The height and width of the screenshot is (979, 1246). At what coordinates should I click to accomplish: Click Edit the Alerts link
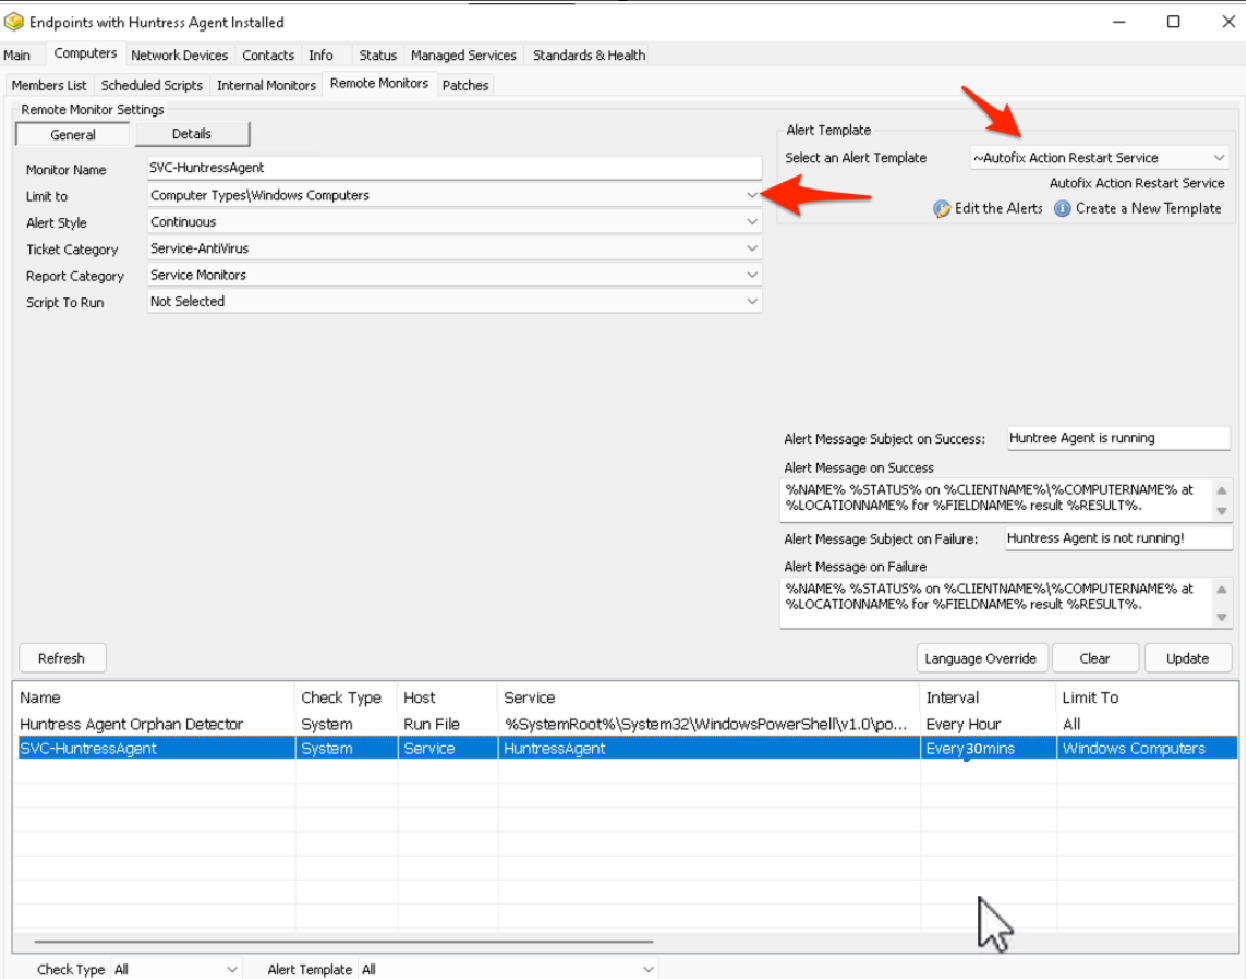[x=998, y=209]
